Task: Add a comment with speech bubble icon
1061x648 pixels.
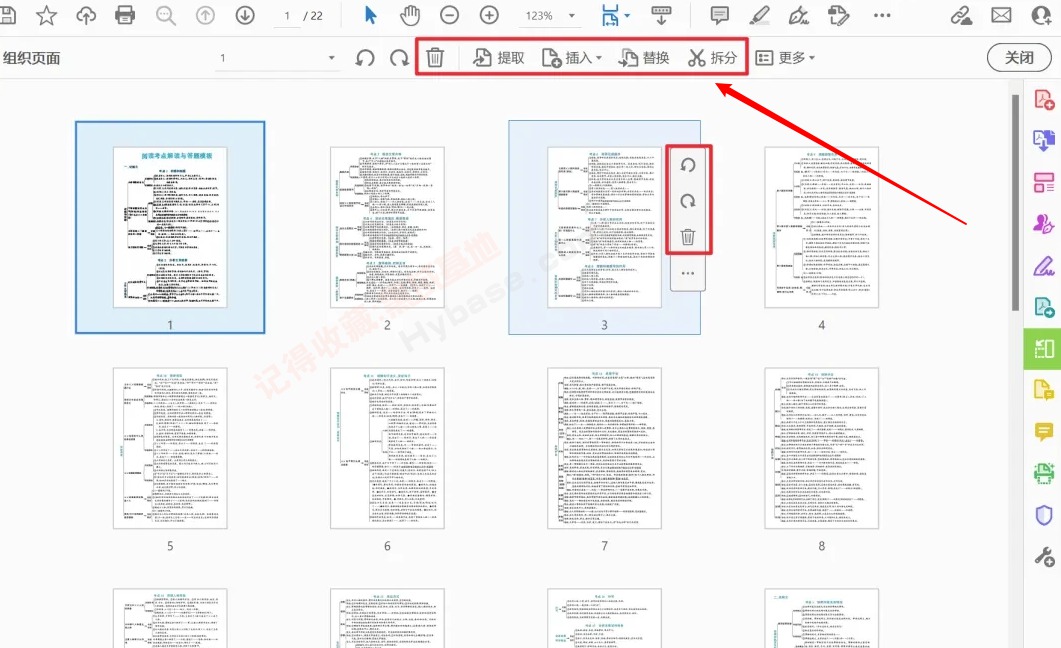Action: [x=719, y=15]
